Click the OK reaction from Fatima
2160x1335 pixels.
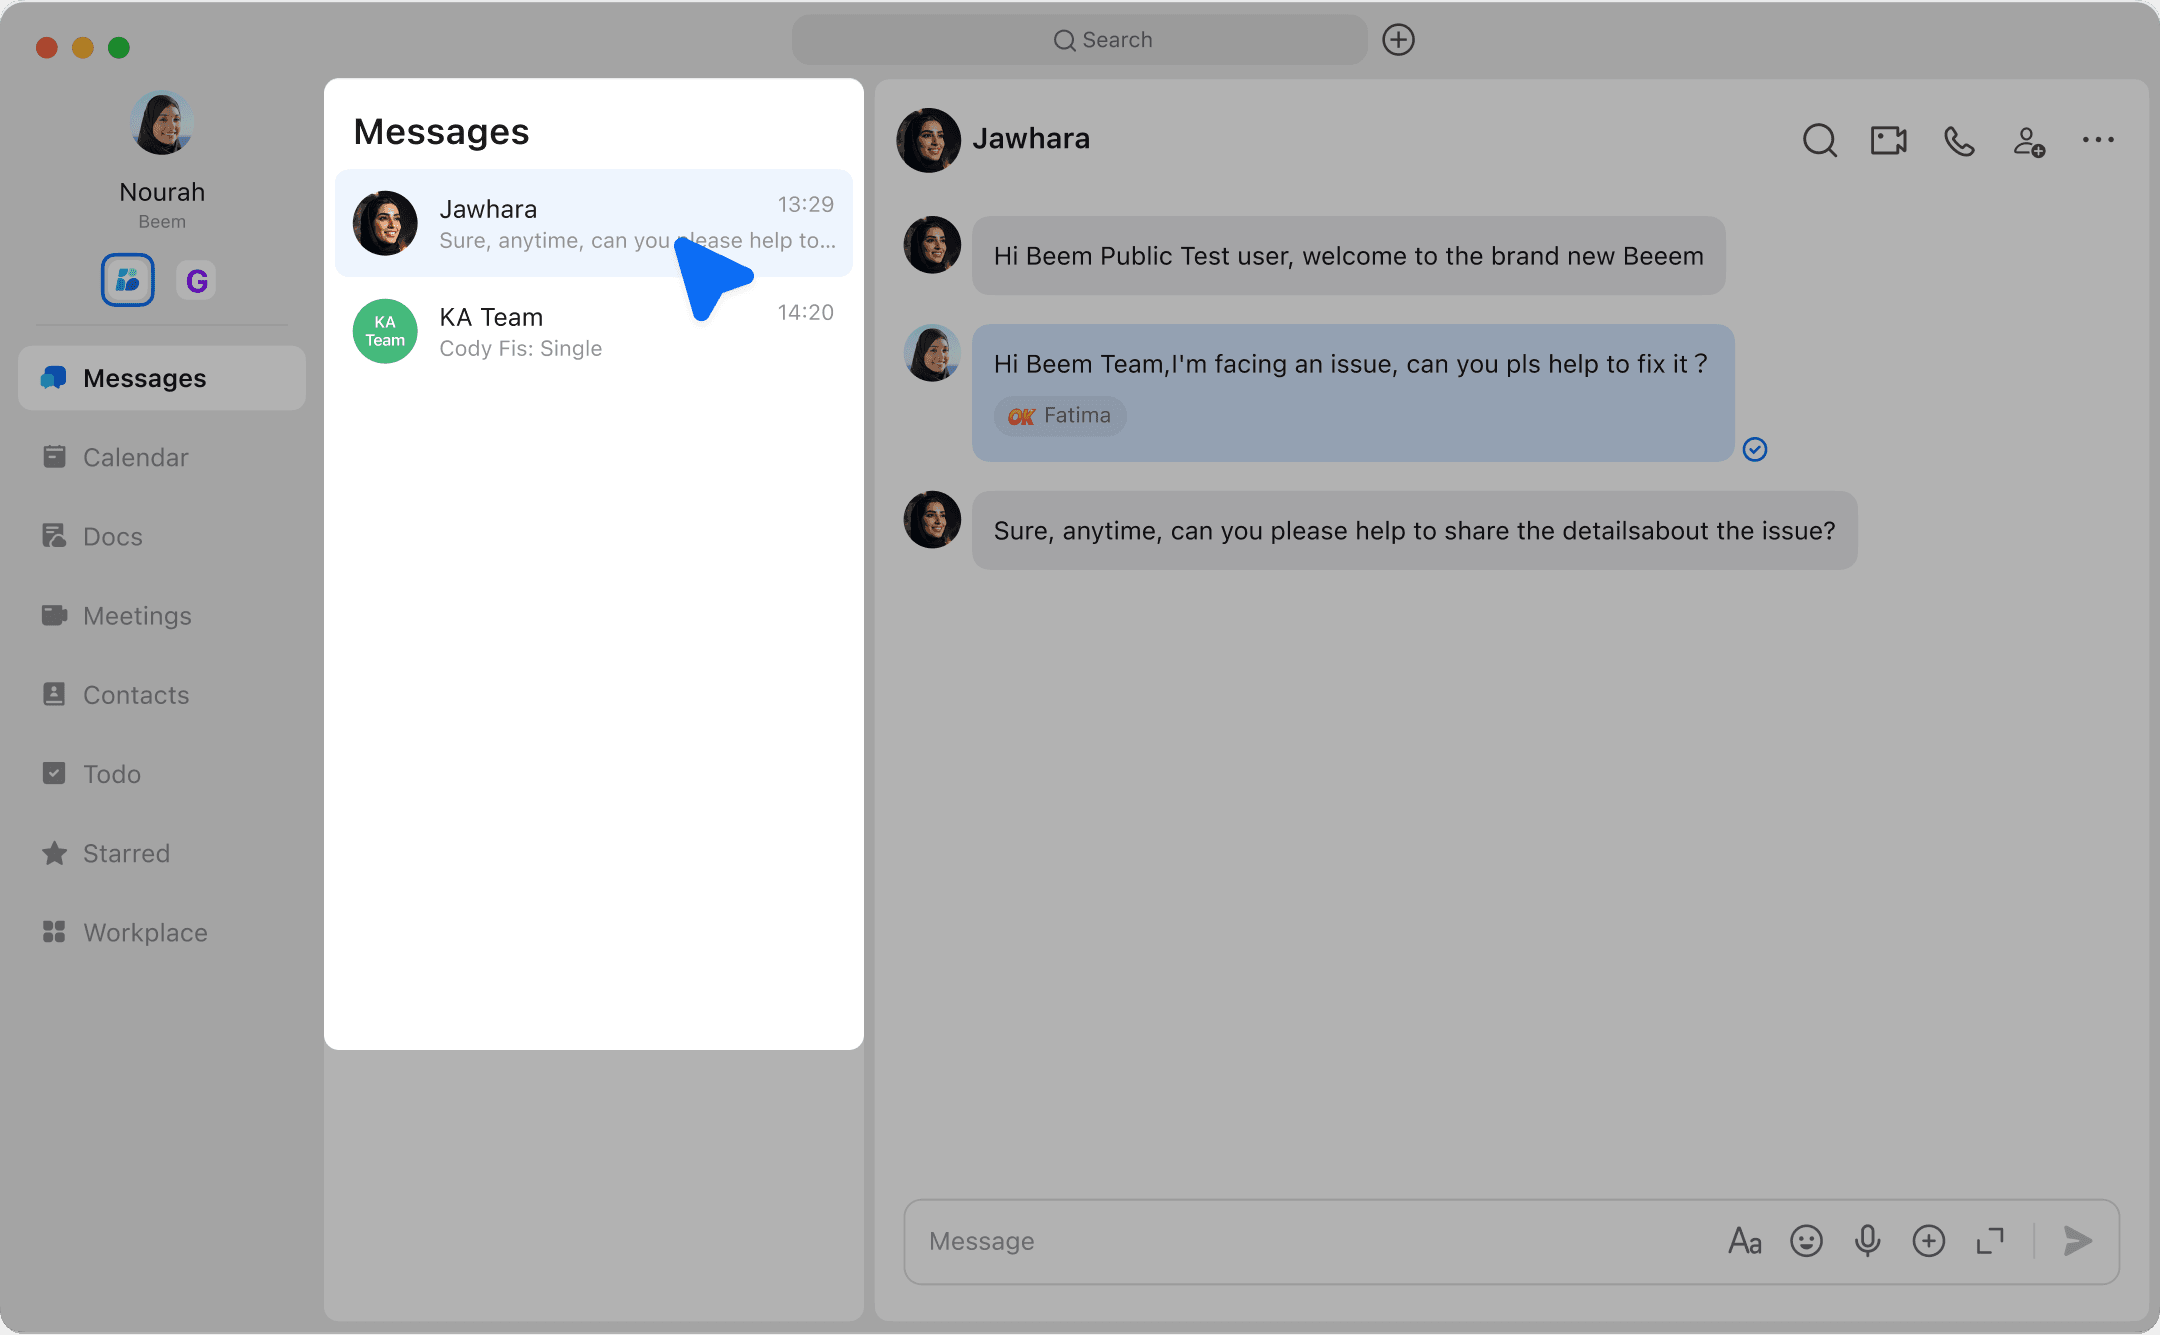pyautogui.click(x=1060, y=416)
